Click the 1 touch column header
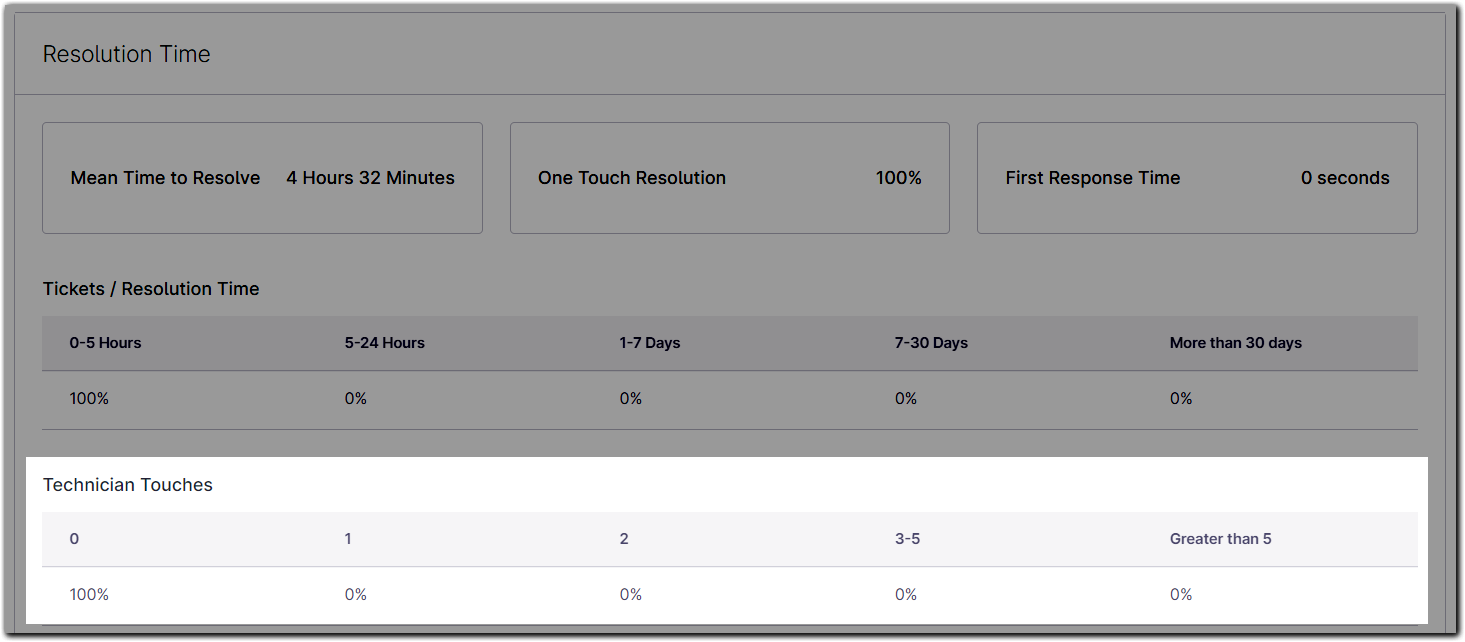Viewport: 1465px width, 642px height. pyautogui.click(x=348, y=538)
